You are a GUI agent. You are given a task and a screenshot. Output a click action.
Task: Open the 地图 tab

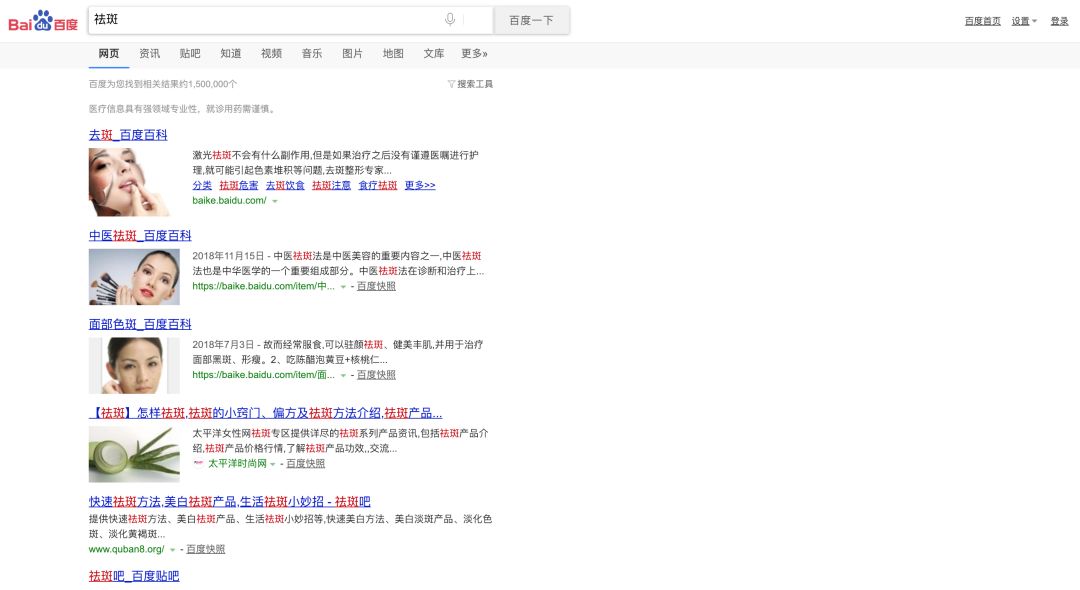pos(393,54)
